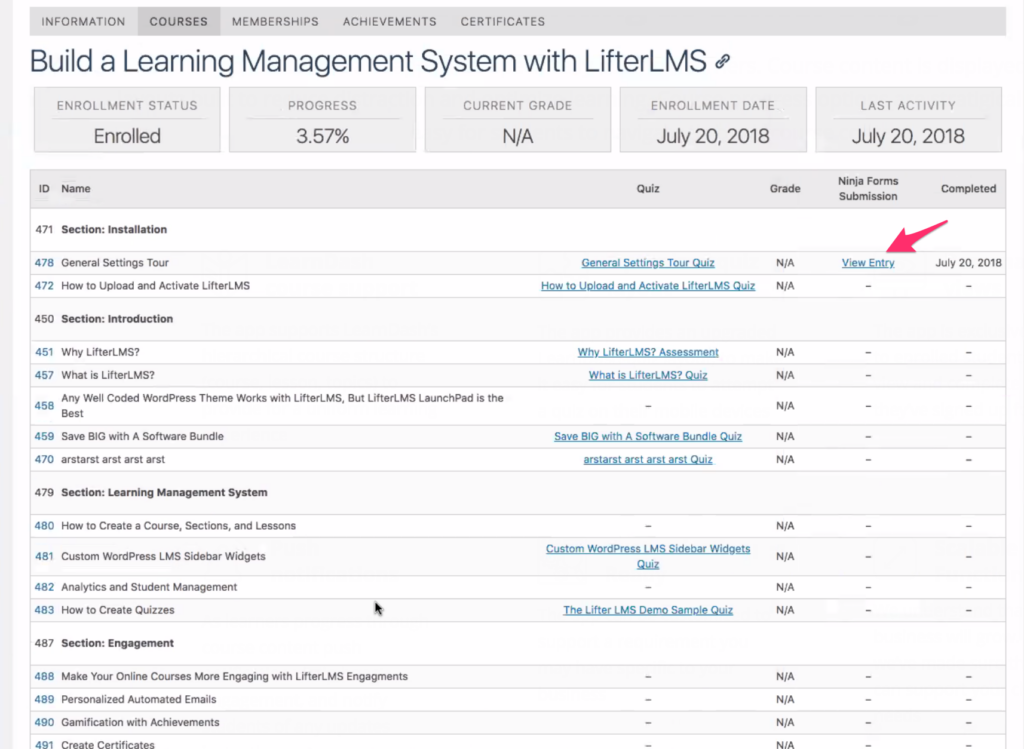Click lesson ID 451 link

click(x=44, y=352)
